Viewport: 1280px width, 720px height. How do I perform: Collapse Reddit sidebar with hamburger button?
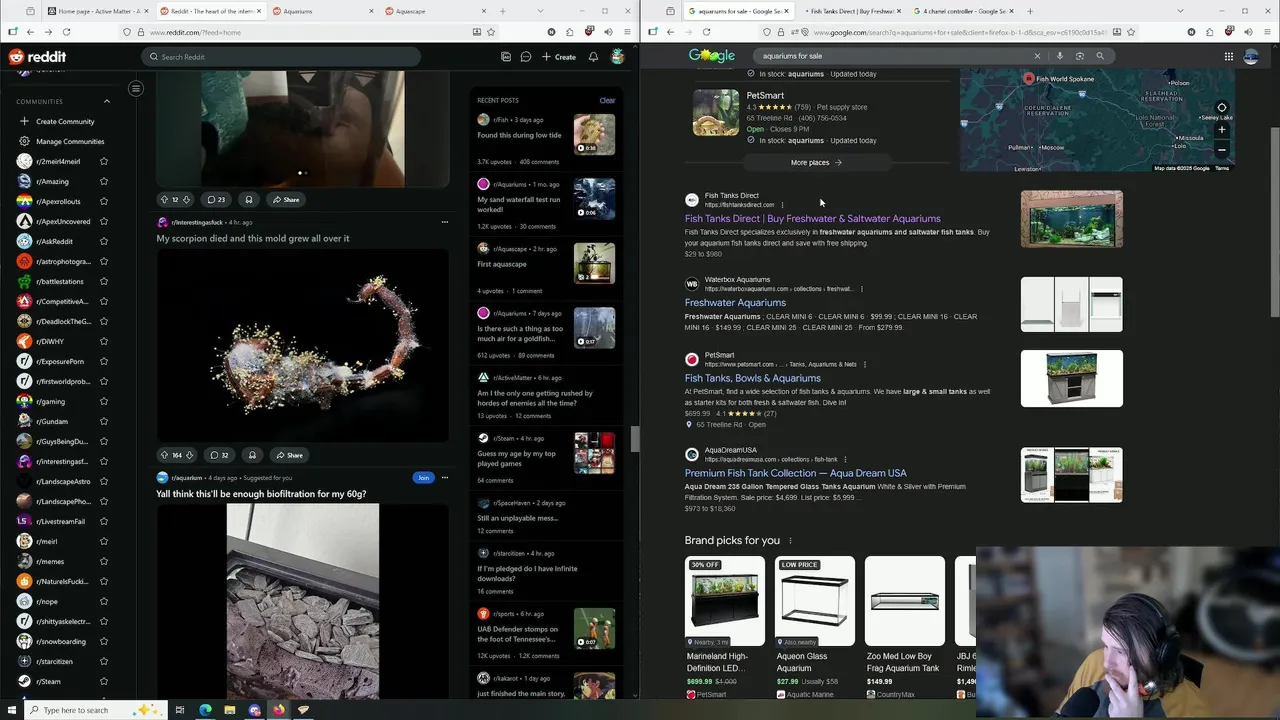click(x=136, y=88)
